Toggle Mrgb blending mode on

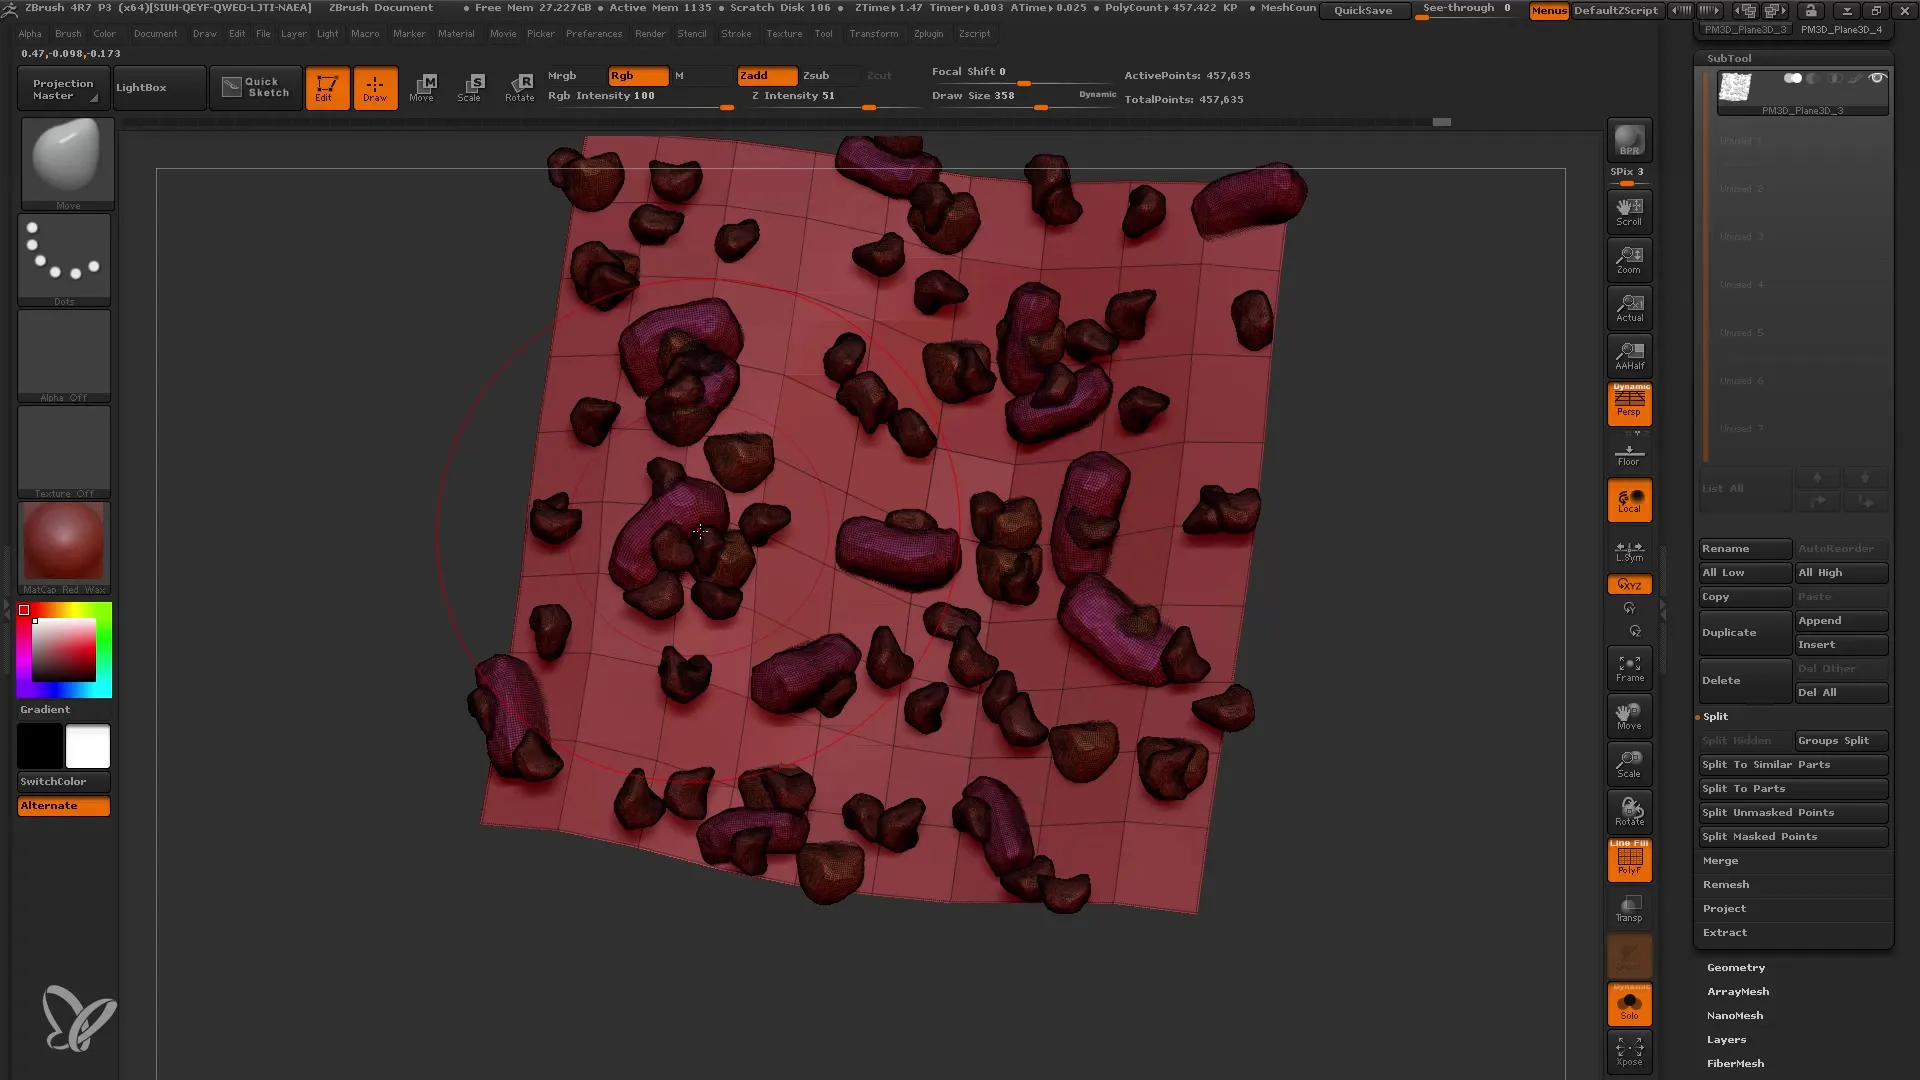click(562, 75)
